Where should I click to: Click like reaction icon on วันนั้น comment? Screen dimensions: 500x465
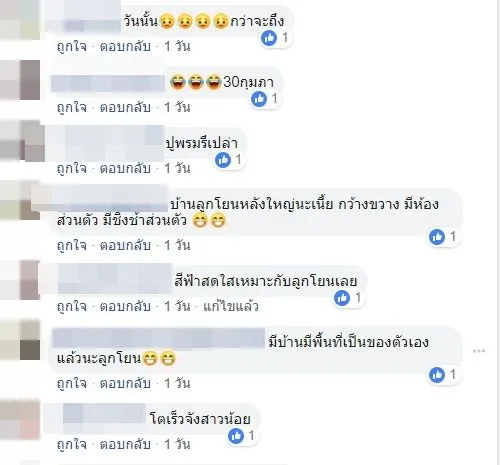coord(269,38)
